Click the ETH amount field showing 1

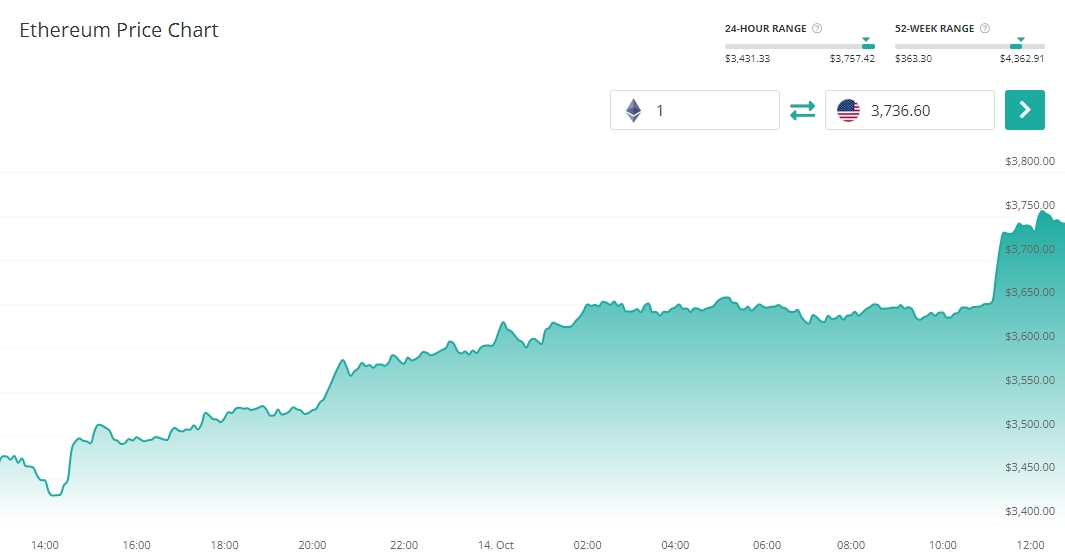710,110
